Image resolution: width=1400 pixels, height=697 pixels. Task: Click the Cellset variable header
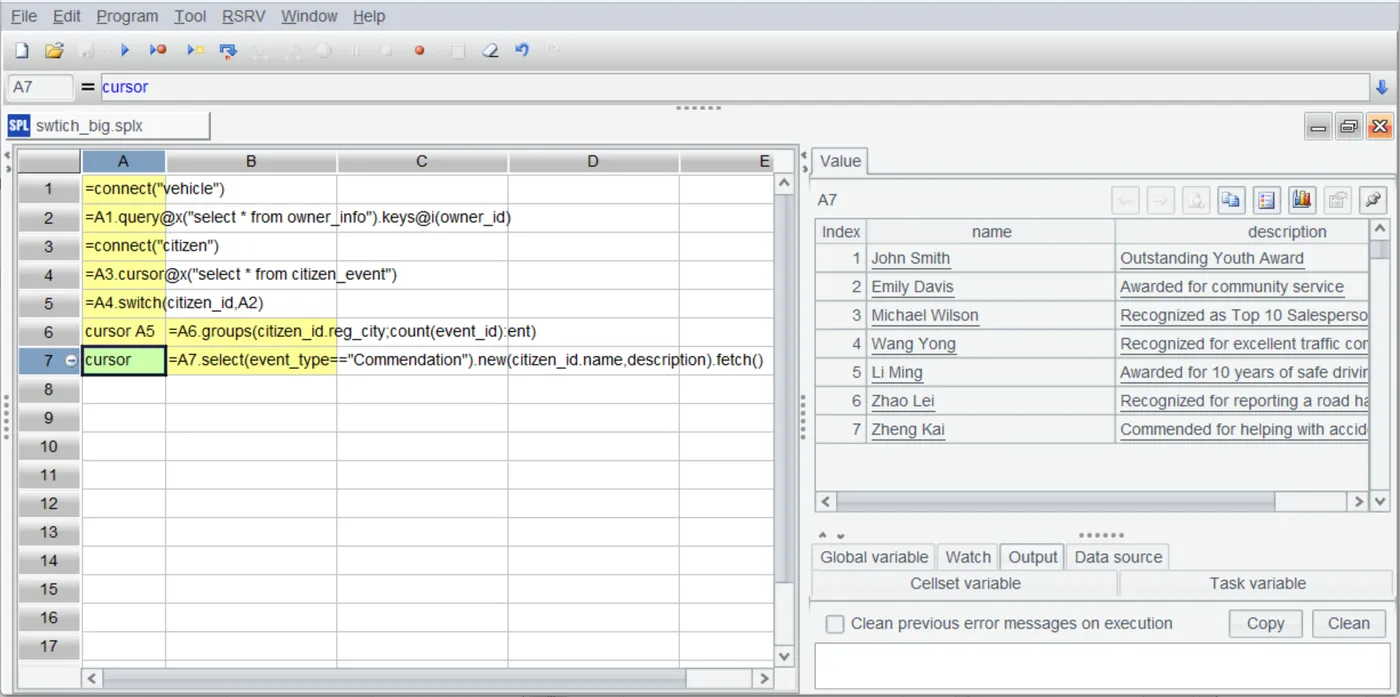965,584
